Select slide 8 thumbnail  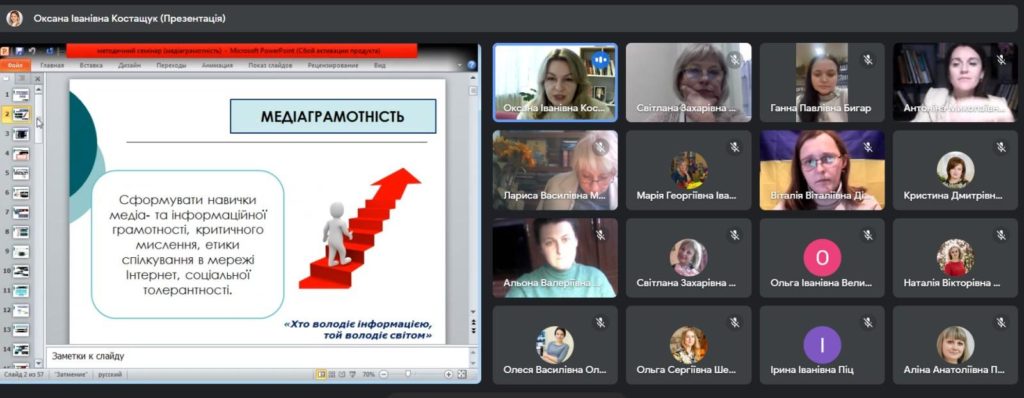click(21, 232)
